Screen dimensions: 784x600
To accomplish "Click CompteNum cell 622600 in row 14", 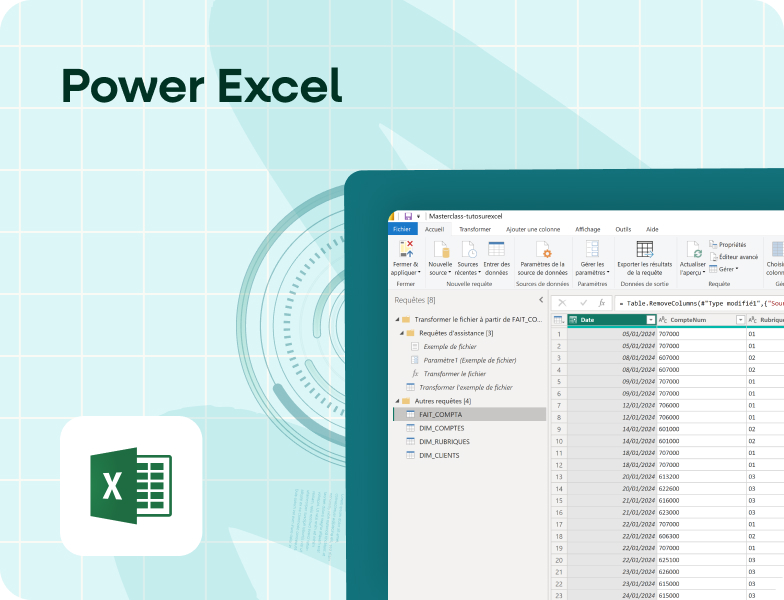I will click(x=702, y=488).
